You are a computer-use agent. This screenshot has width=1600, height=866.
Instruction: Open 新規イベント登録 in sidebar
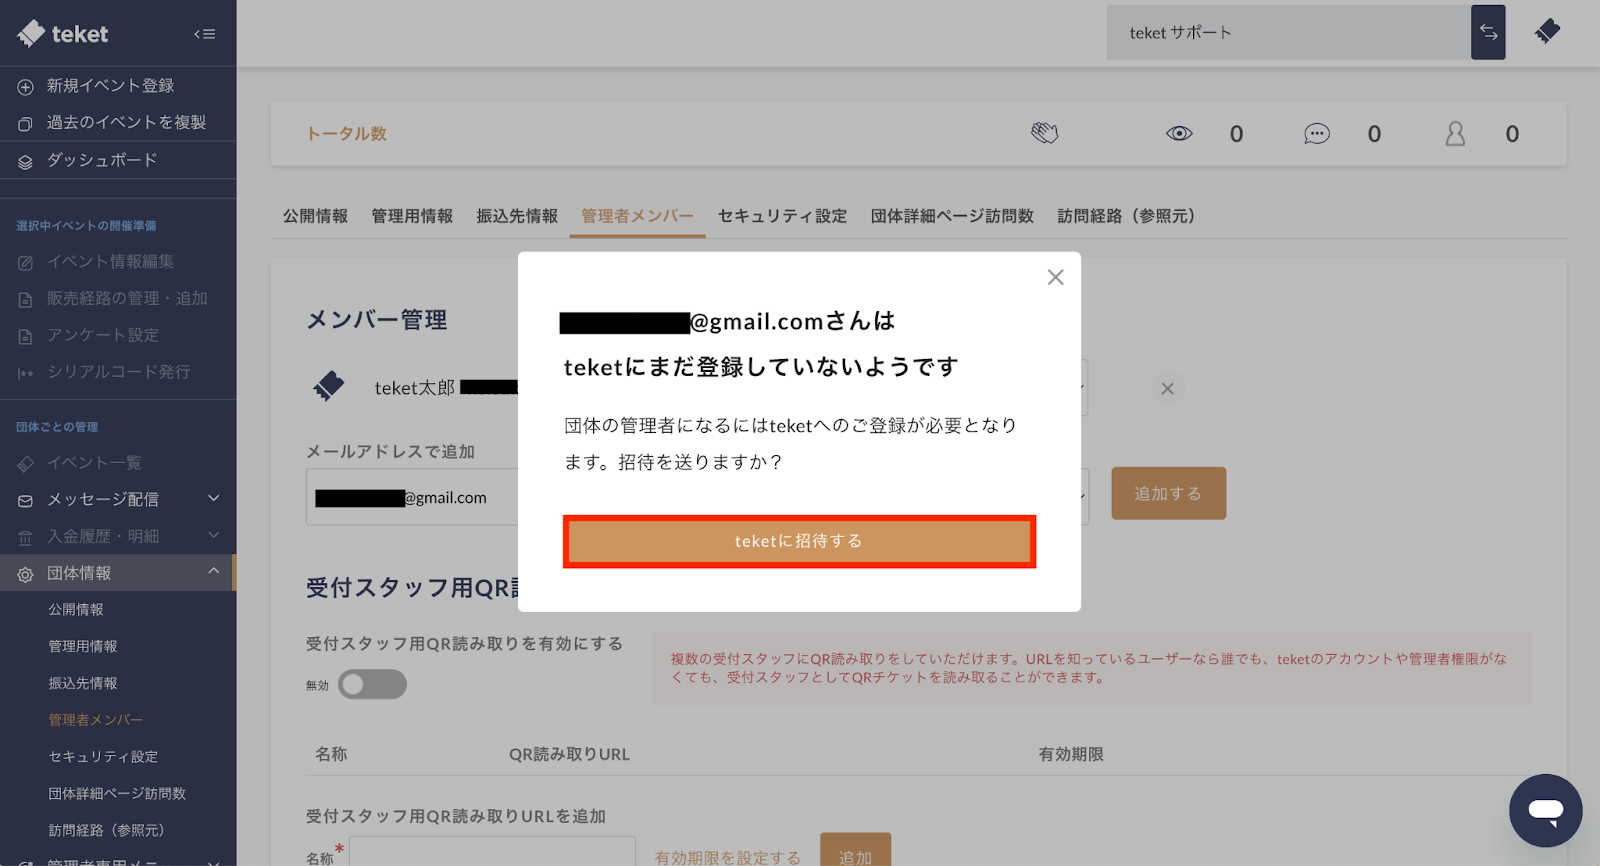click(110, 86)
